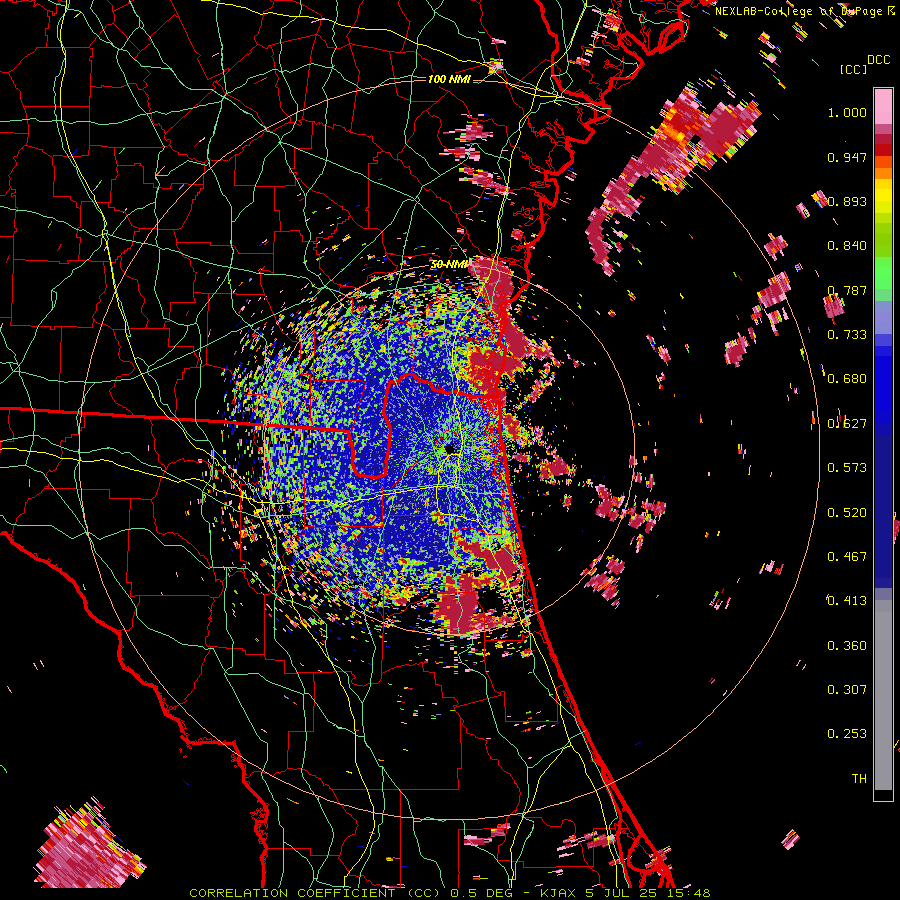Click the 0.307 scale value
Screen dimensions: 900x900
(847, 690)
